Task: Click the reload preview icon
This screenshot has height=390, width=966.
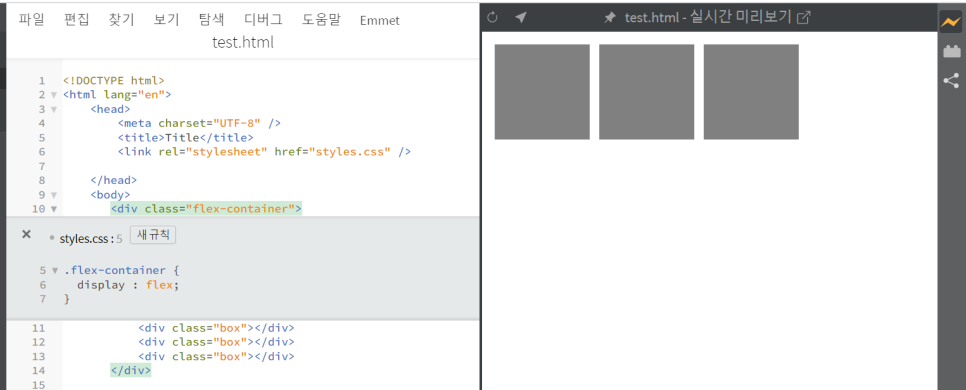Action: tap(492, 17)
